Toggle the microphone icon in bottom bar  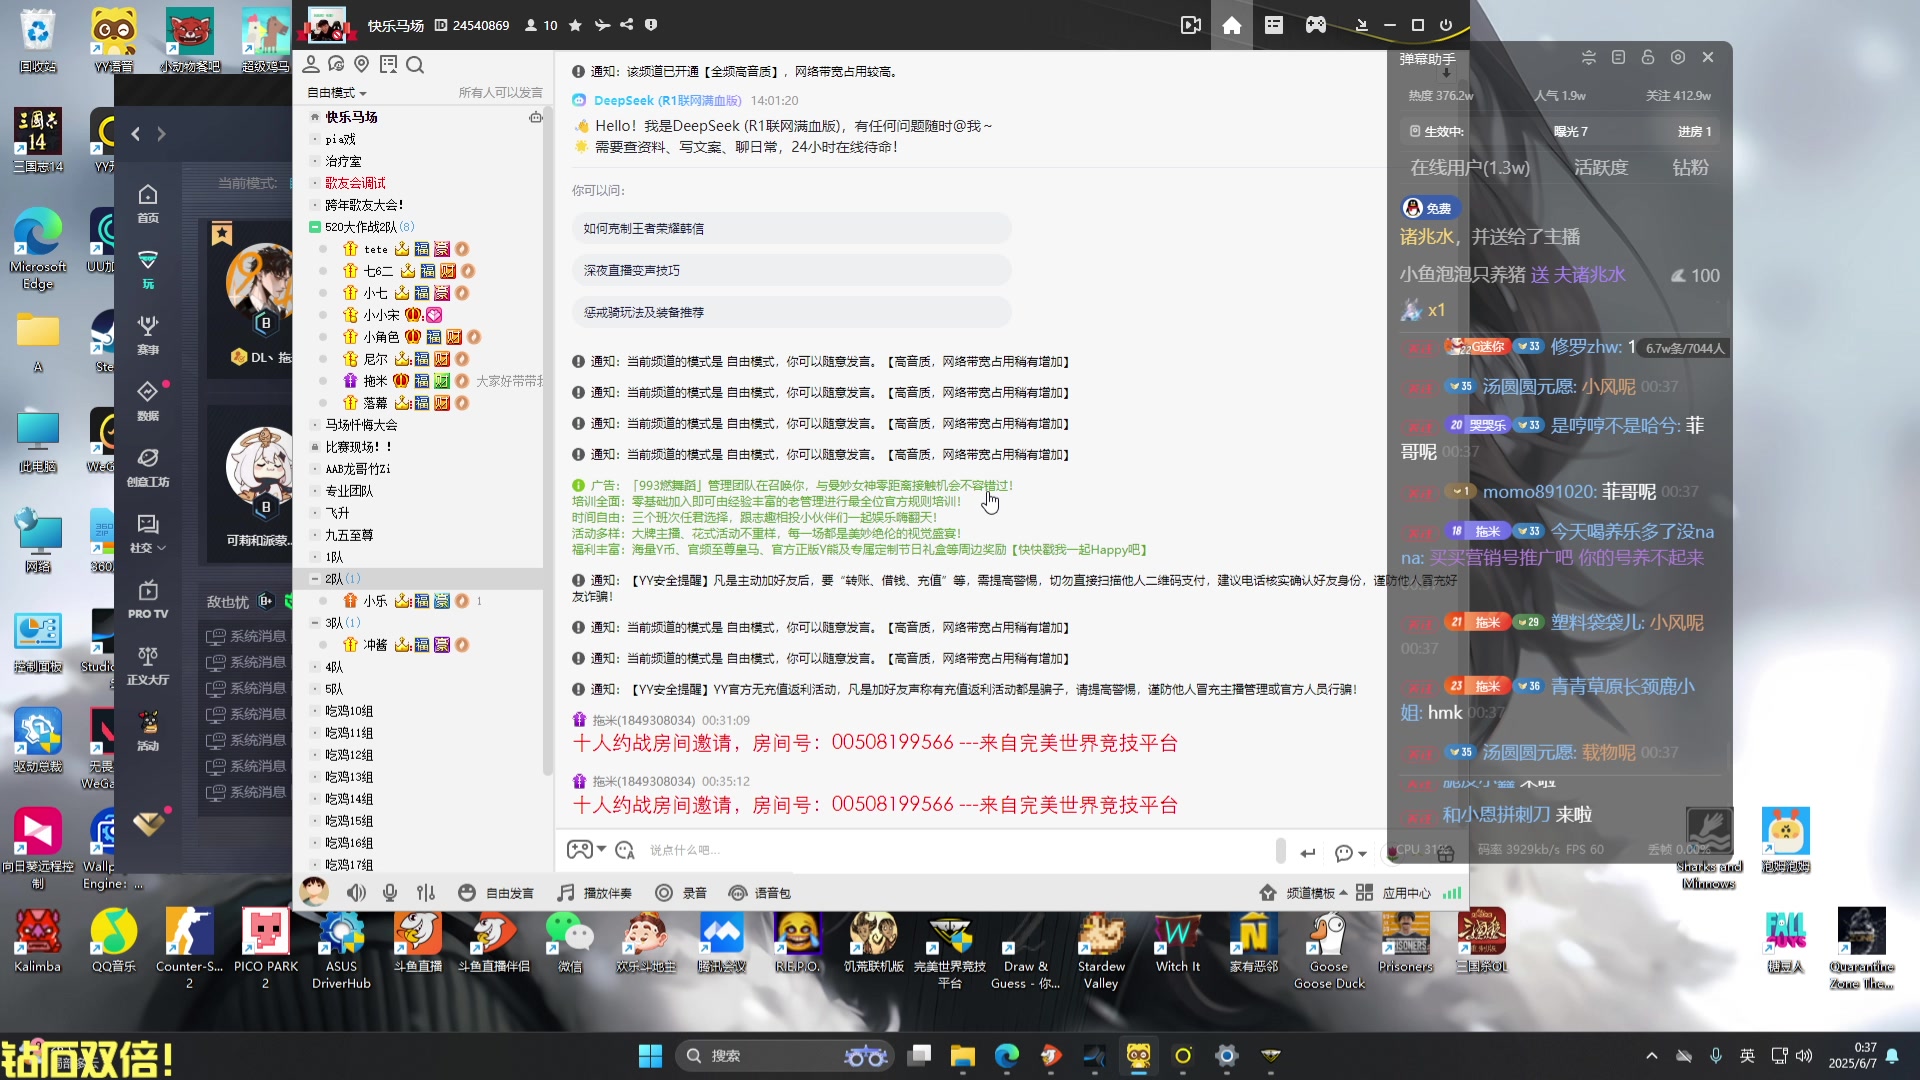pyautogui.click(x=390, y=893)
